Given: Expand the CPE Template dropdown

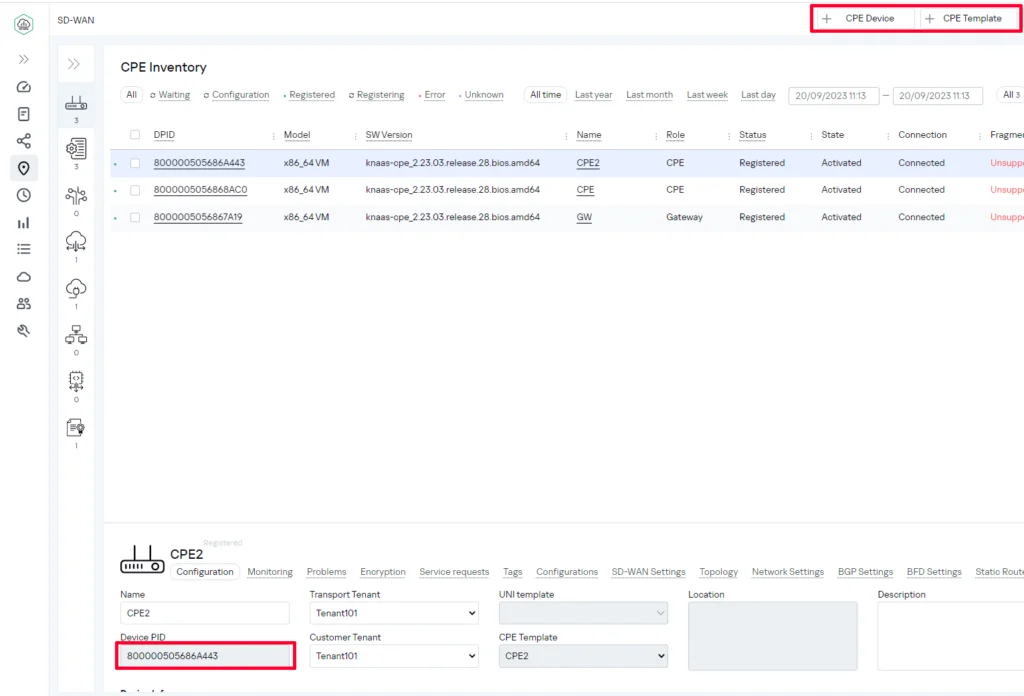Looking at the screenshot, I should [x=582, y=656].
